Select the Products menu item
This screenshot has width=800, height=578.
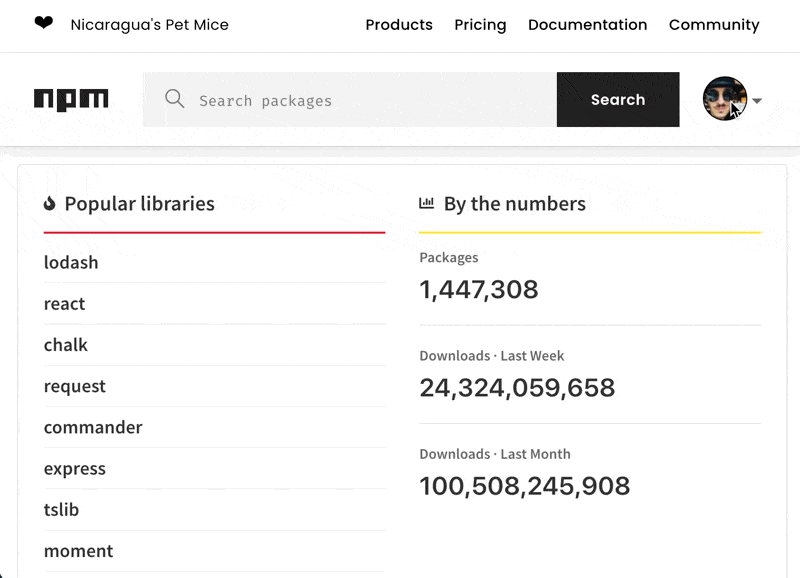(399, 24)
